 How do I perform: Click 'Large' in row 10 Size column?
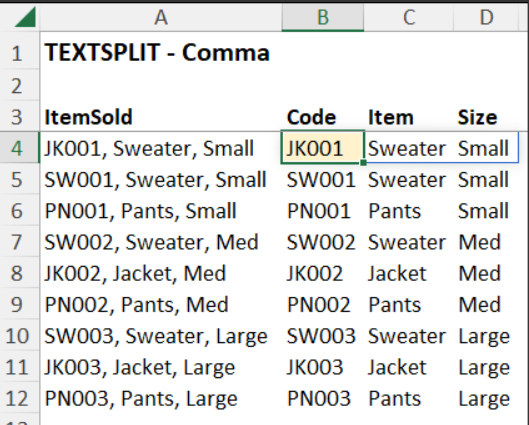[486, 336]
